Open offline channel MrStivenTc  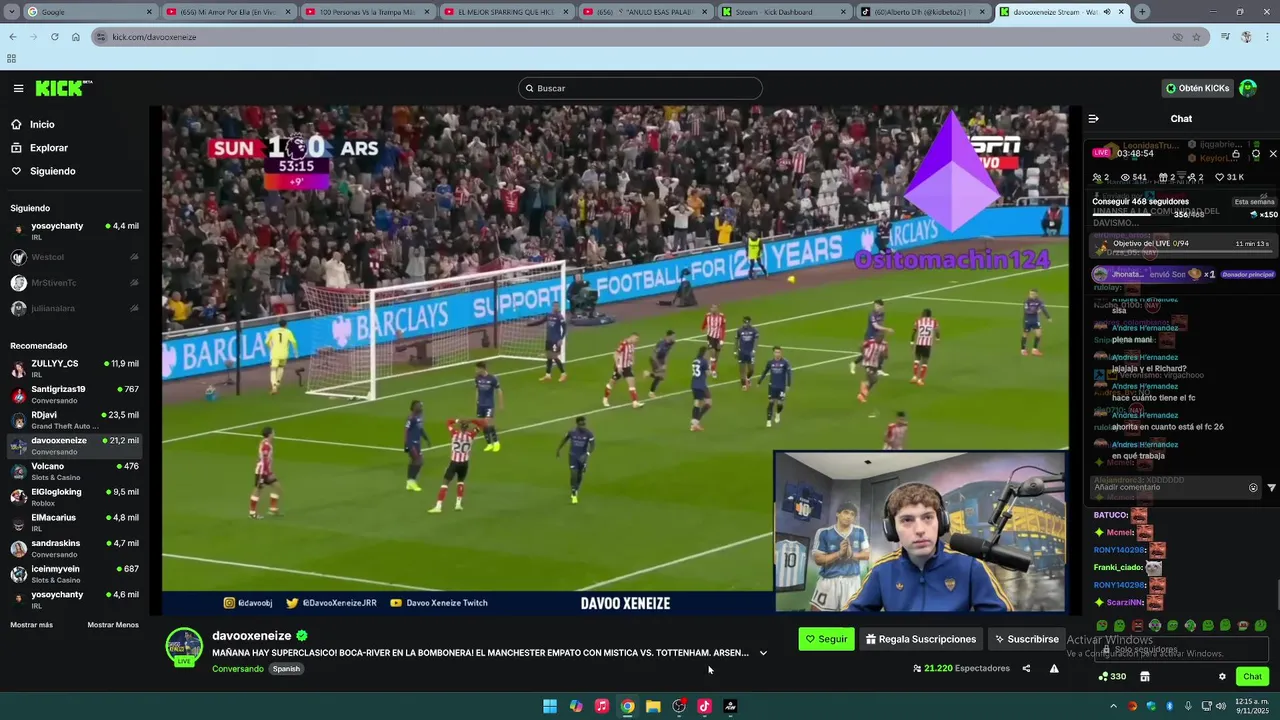(x=75, y=283)
